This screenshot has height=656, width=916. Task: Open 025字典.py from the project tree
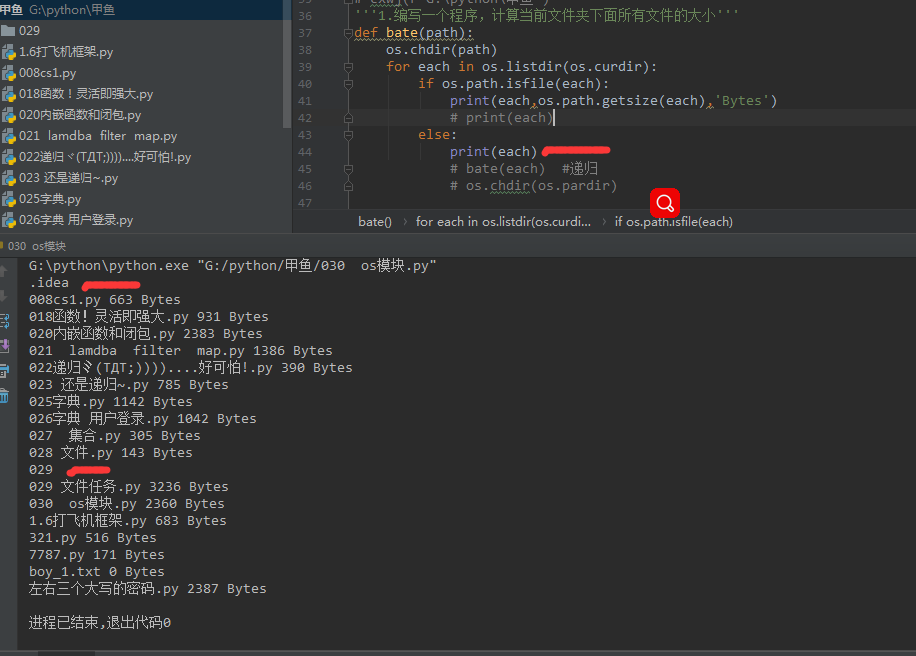point(50,199)
